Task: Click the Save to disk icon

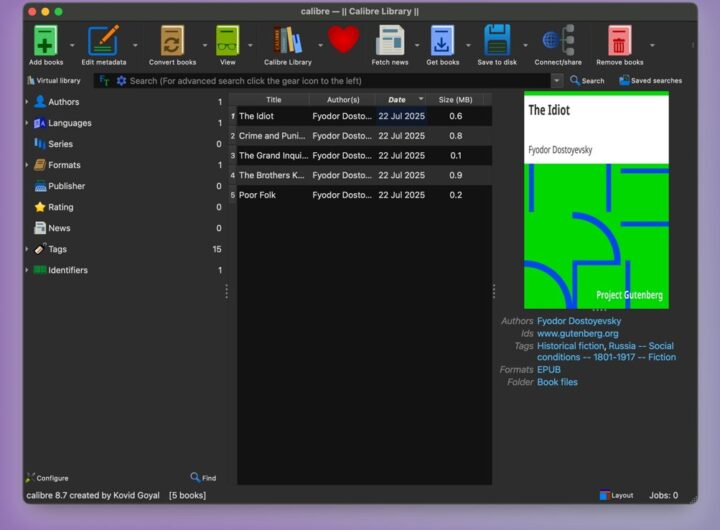Action: pyautogui.click(x=497, y=40)
